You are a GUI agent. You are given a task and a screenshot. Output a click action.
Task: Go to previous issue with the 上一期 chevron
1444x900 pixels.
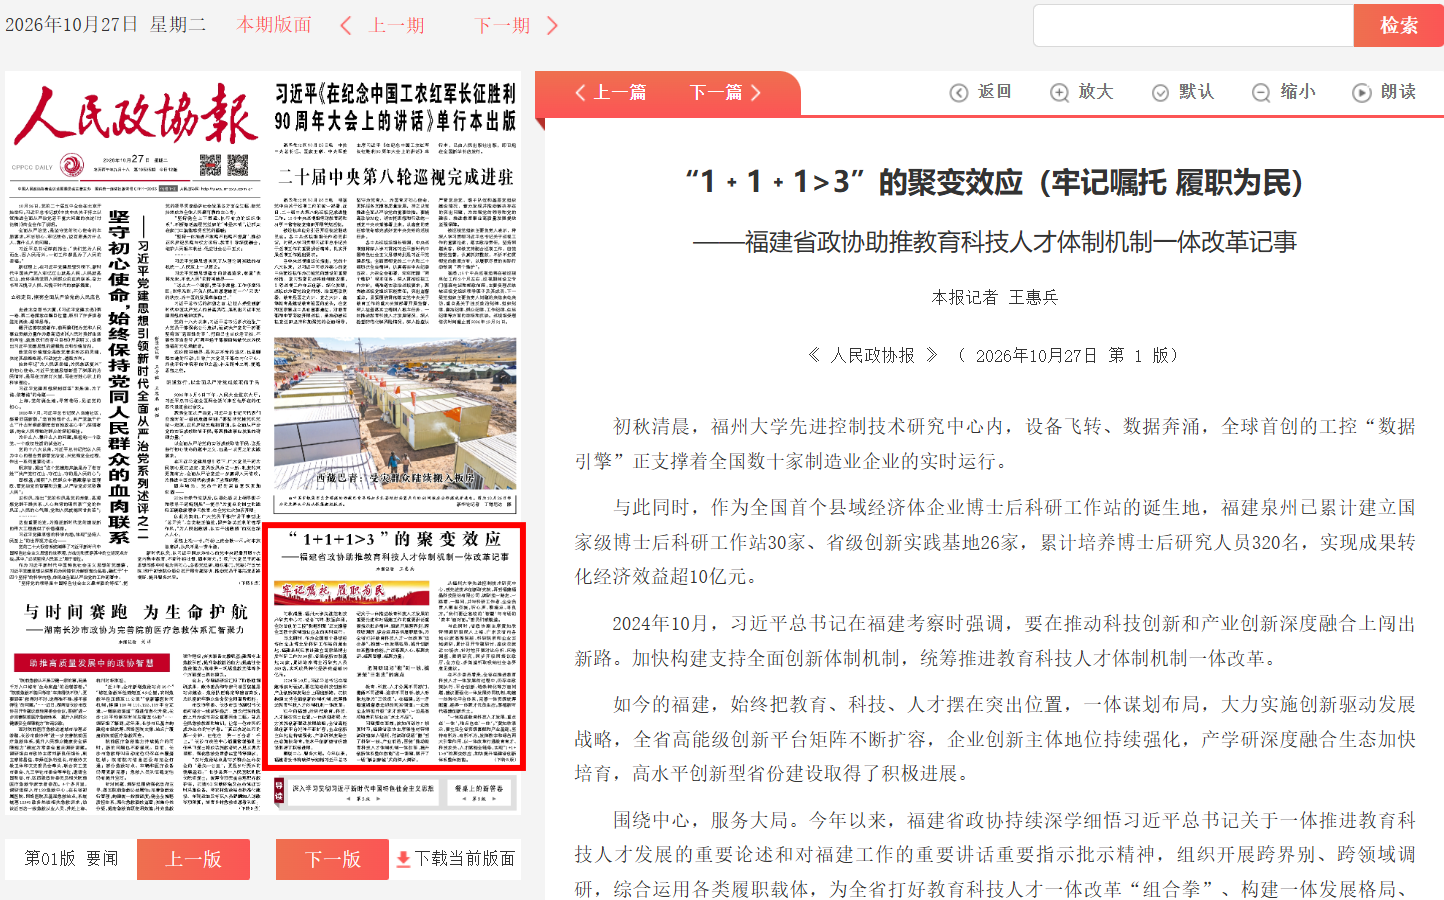coord(345,25)
